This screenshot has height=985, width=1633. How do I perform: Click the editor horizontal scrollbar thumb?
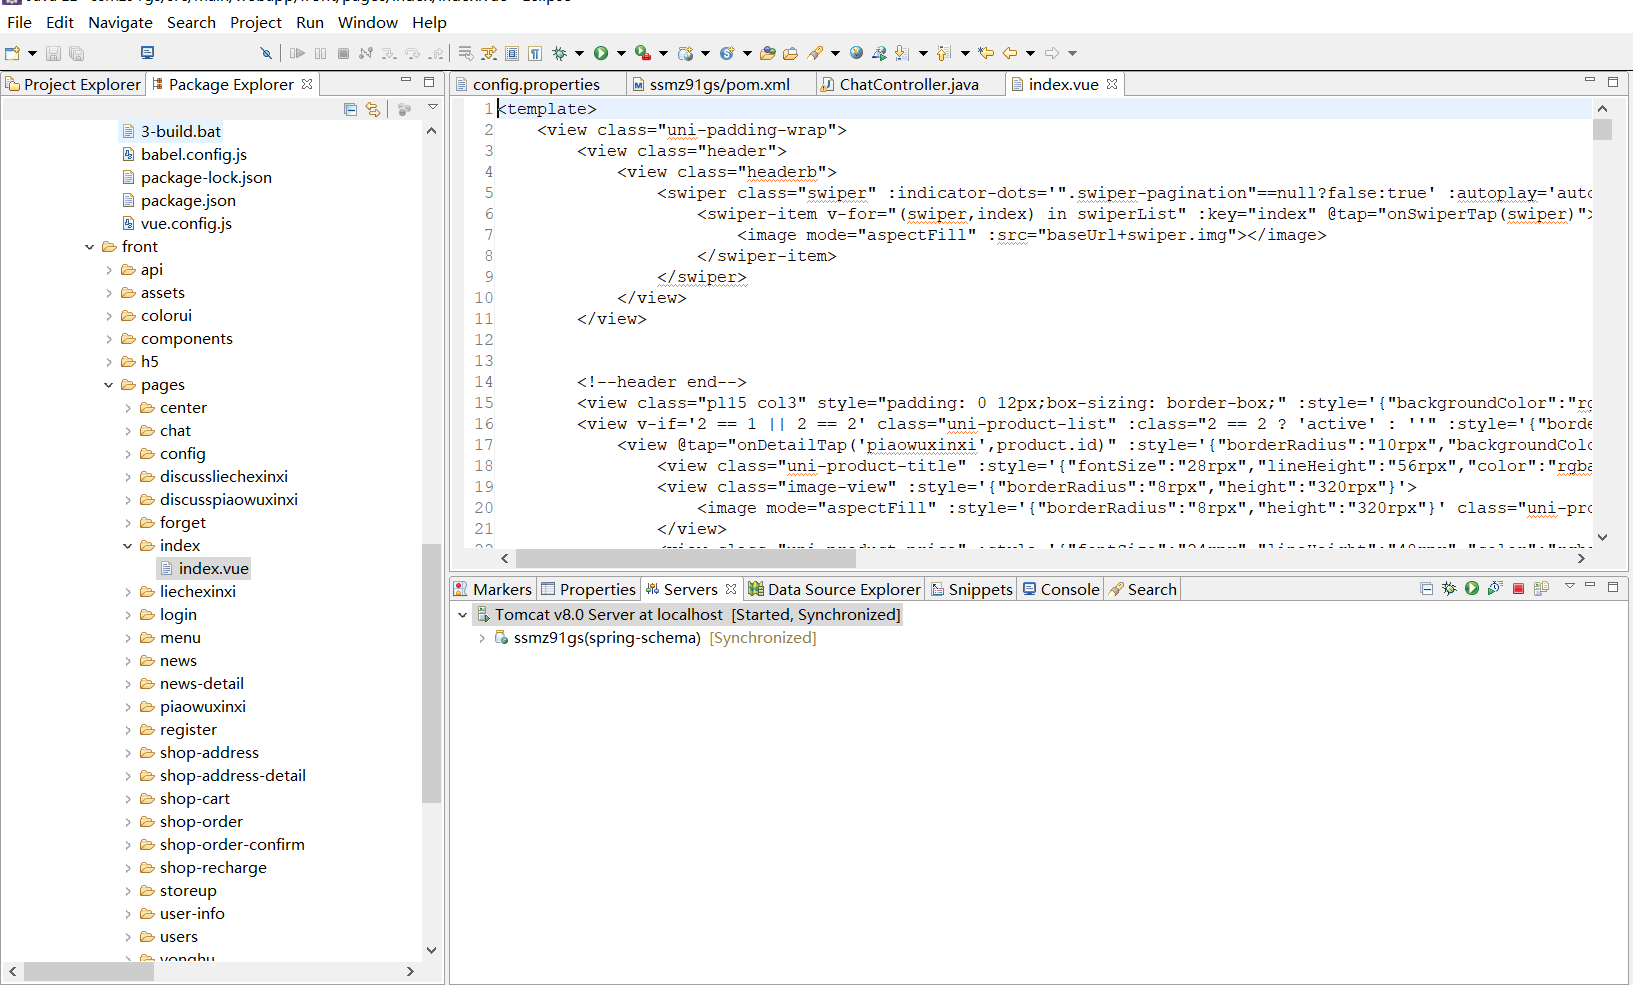point(685,558)
